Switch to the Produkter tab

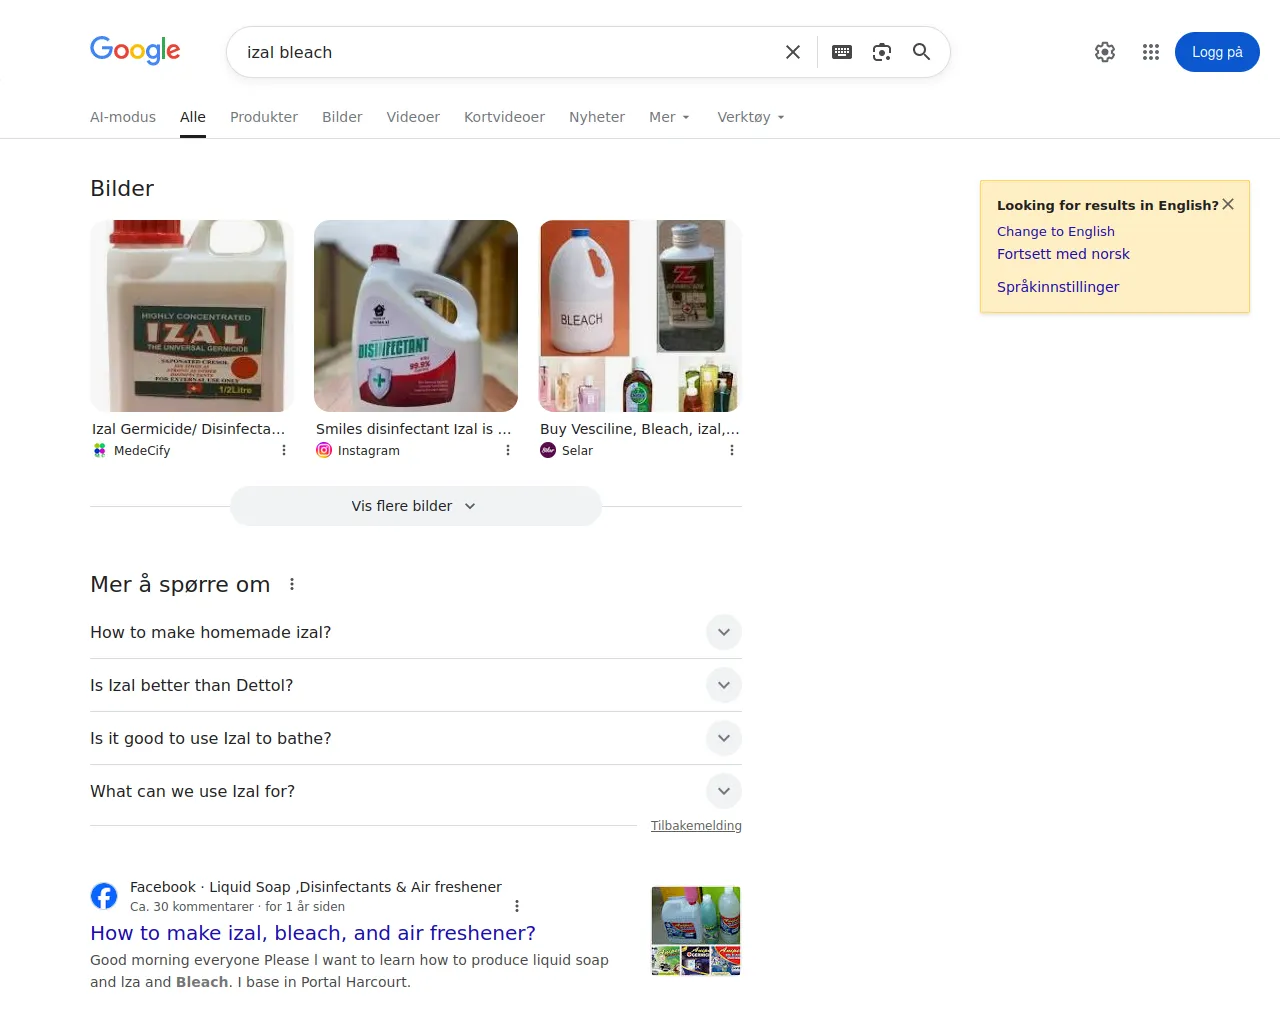click(264, 117)
